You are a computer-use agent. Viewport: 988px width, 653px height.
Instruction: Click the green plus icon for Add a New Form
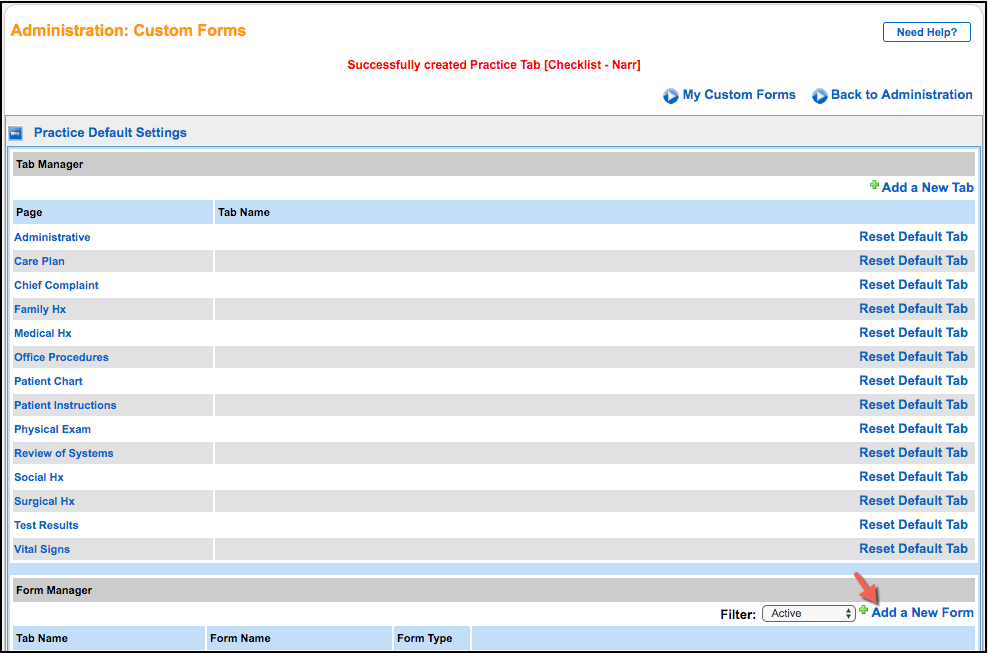click(x=864, y=610)
